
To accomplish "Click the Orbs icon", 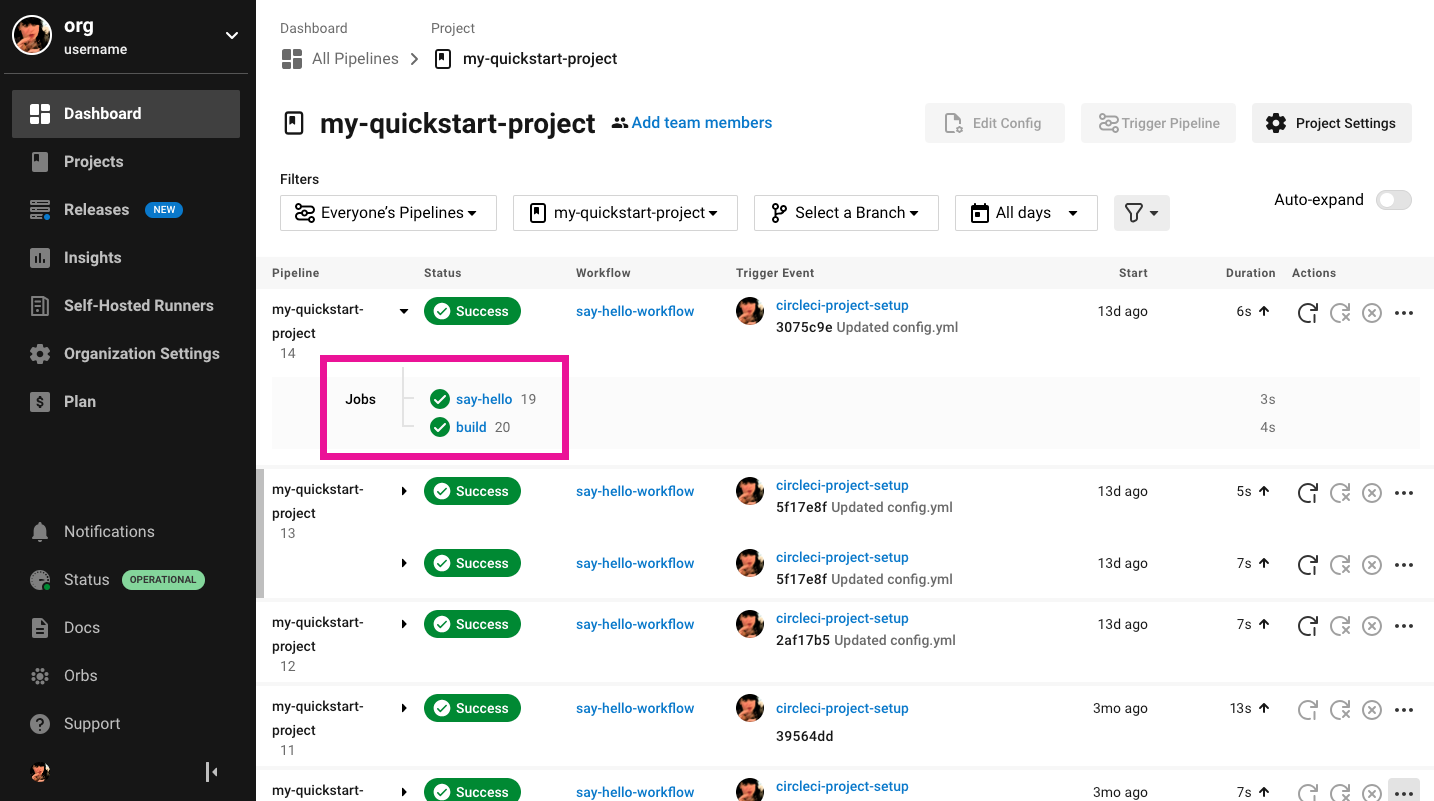I will 40,676.
